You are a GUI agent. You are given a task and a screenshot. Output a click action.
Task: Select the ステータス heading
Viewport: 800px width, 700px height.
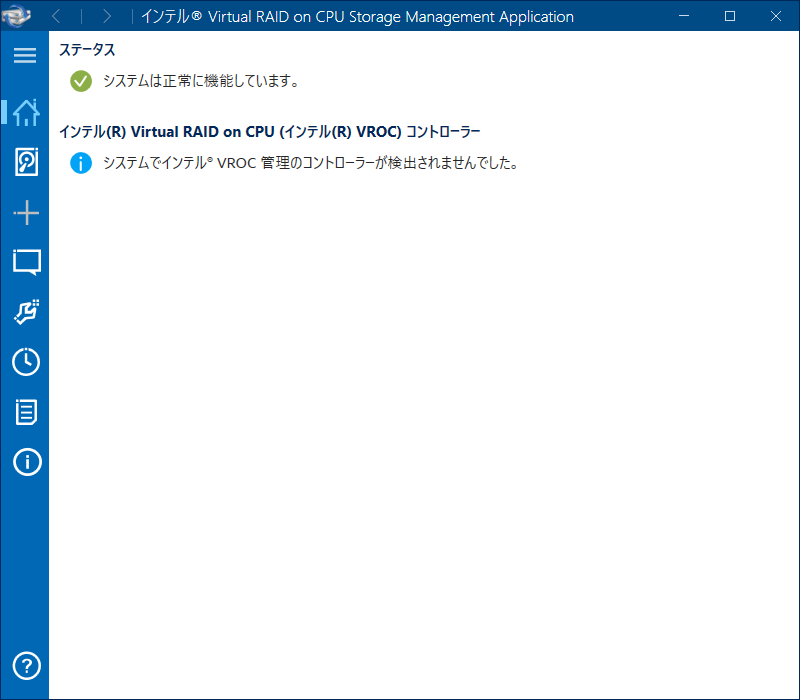point(87,50)
